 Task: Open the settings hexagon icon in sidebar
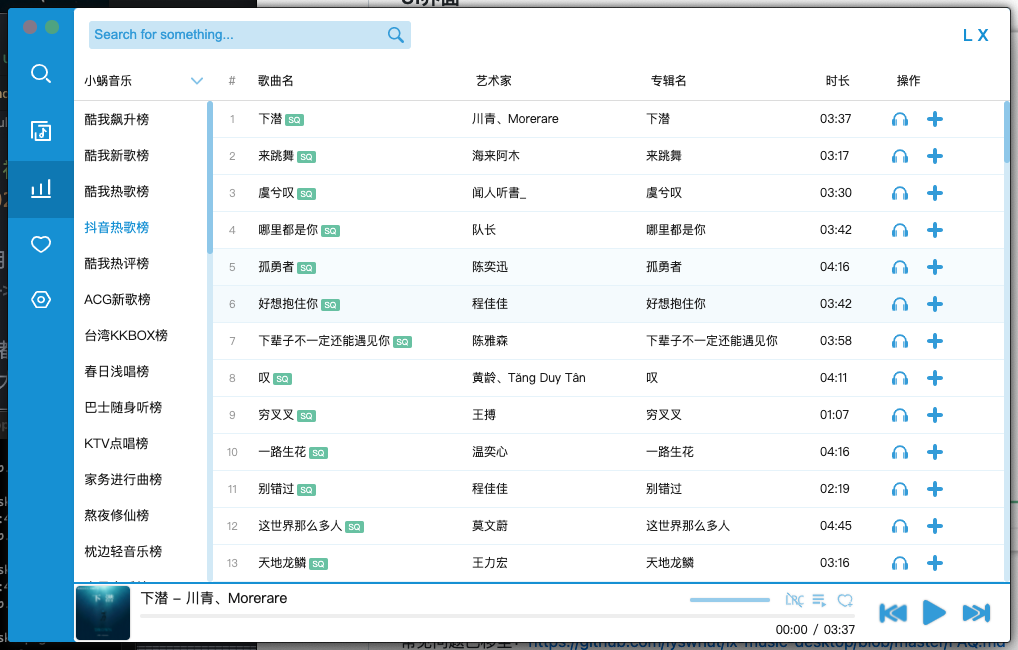(40, 299)
